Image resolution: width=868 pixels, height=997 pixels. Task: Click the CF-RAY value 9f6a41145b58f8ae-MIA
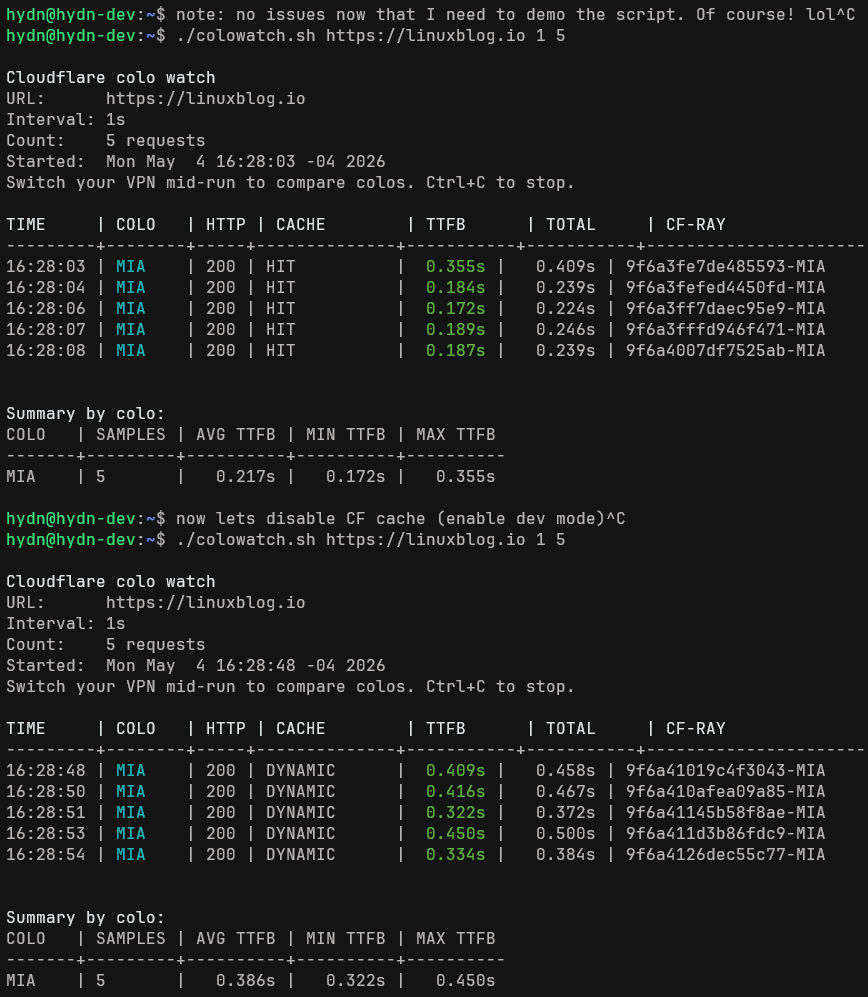[725, 813]
